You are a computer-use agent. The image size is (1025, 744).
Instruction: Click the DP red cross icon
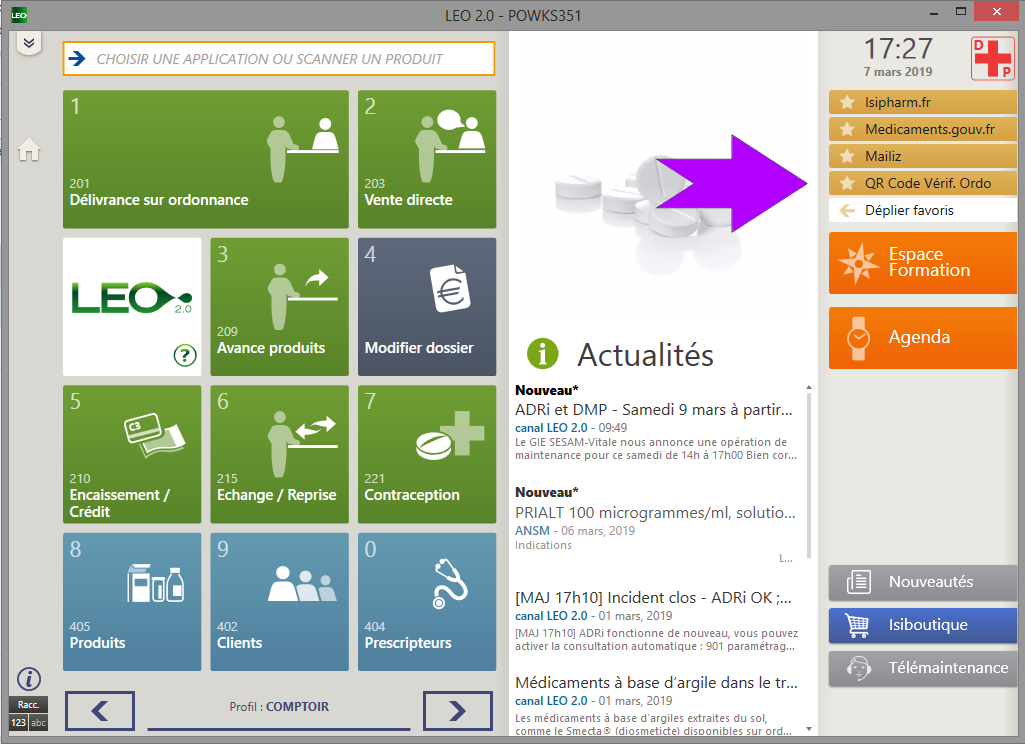992,58
